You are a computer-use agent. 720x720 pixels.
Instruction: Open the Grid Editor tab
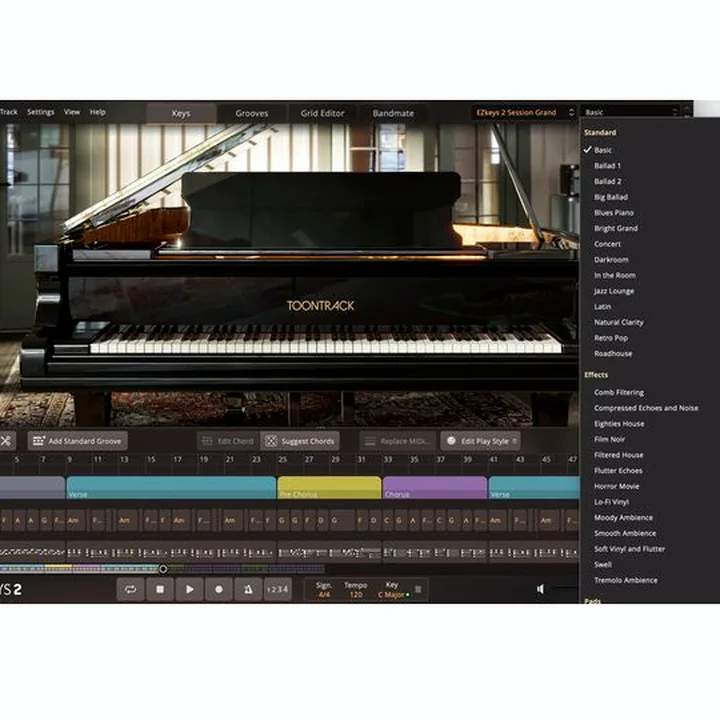point(322,113)
